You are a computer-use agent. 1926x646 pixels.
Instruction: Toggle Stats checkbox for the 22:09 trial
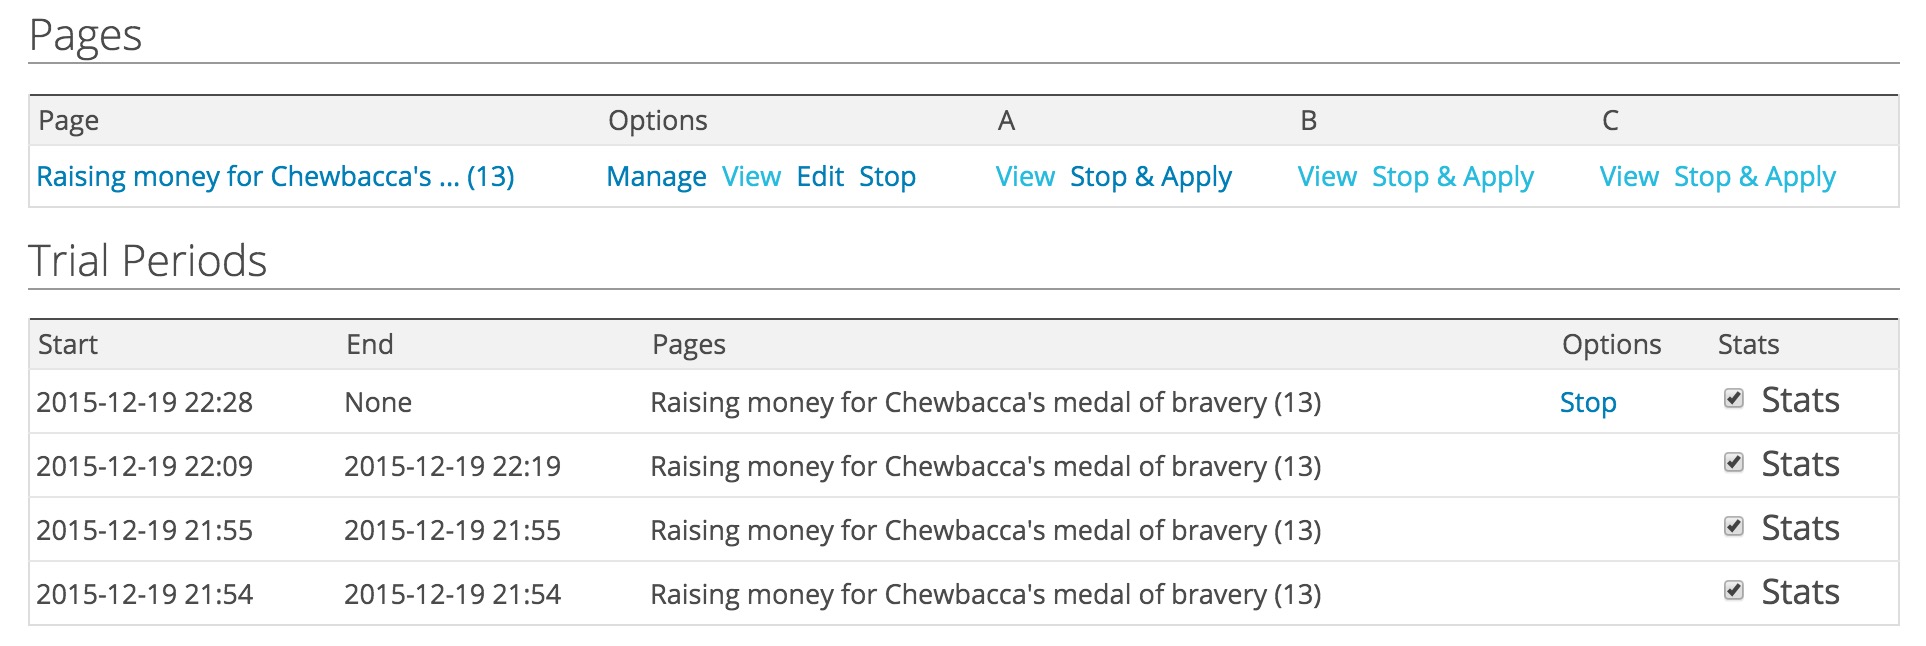tap(1734, 463)
